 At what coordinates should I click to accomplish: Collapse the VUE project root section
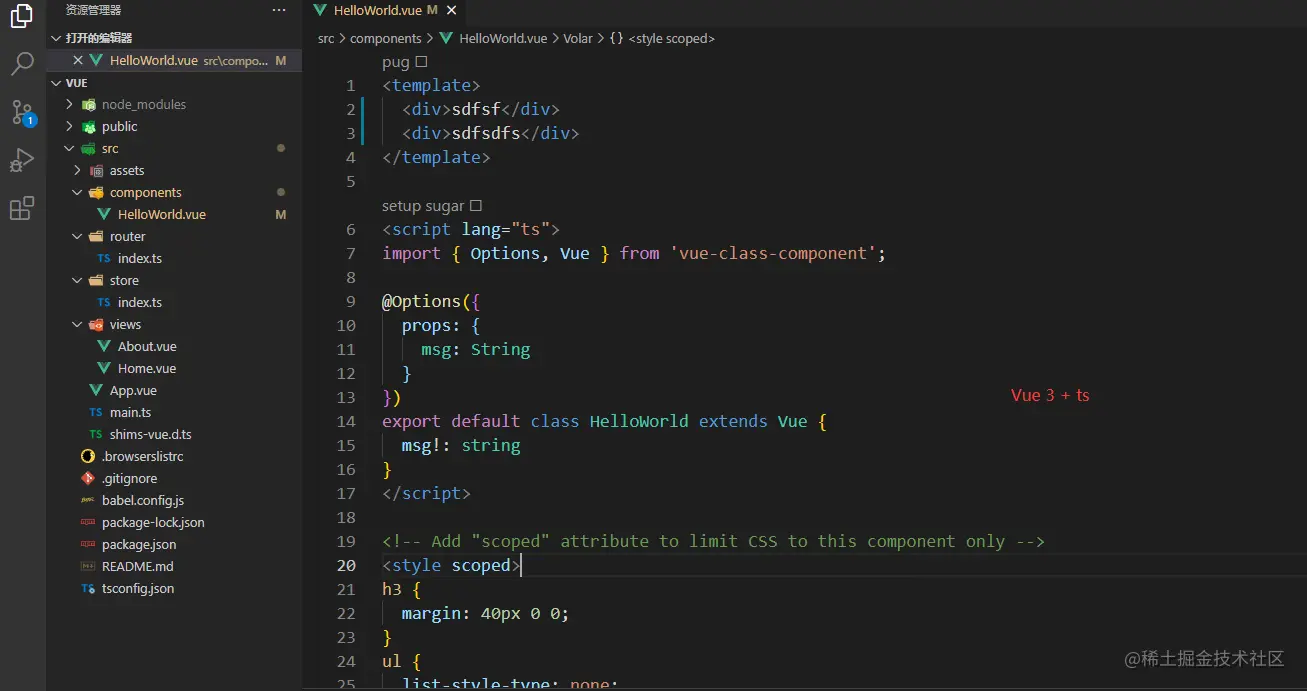coord(174,83)
